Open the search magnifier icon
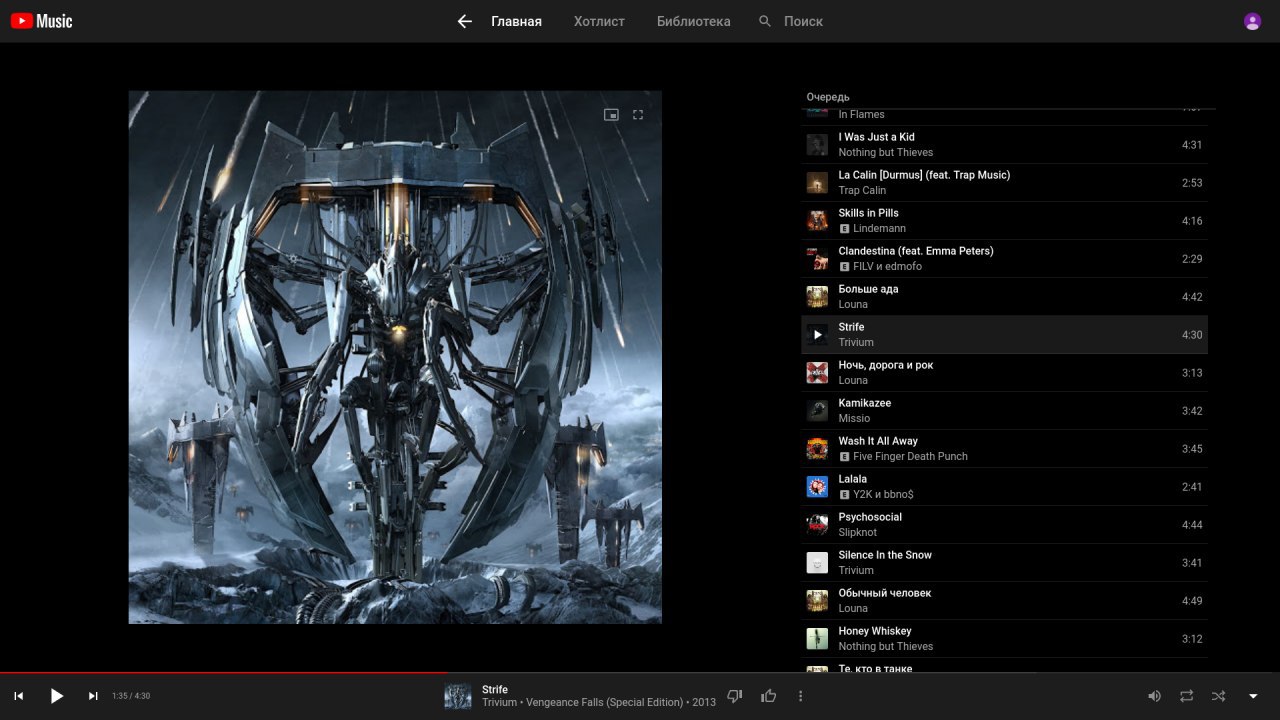 tap(765, 21)
